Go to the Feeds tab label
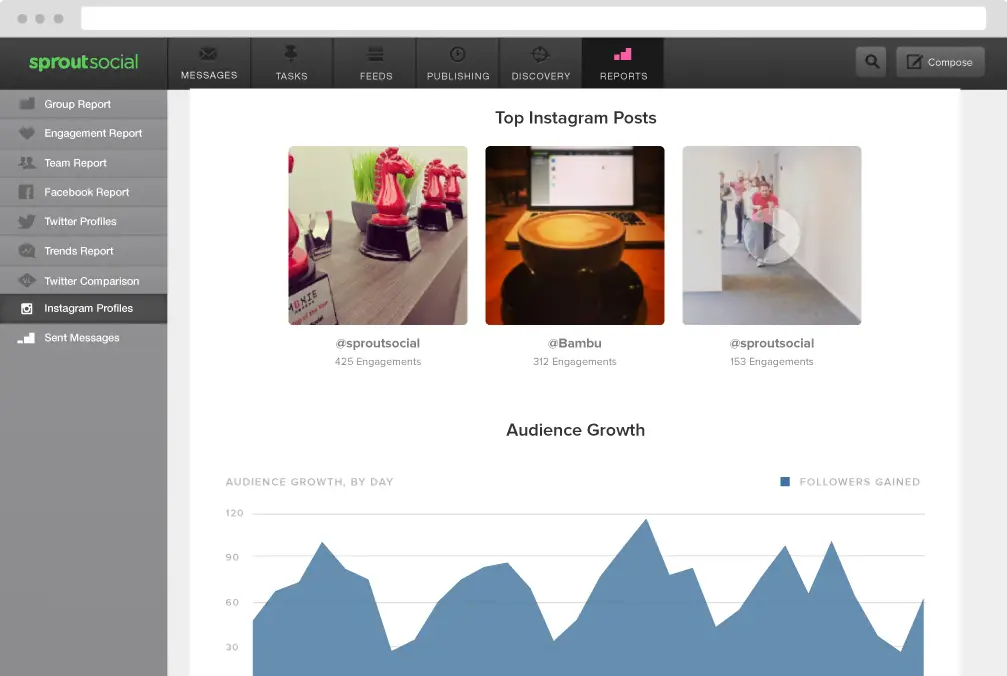Image resolution: width=1007 pixels, height=676 pixels. [x=376, y=76]
